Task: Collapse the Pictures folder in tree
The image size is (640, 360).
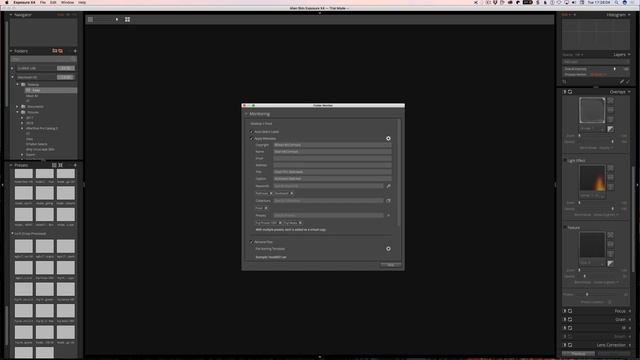Action: tap(18, 112)
